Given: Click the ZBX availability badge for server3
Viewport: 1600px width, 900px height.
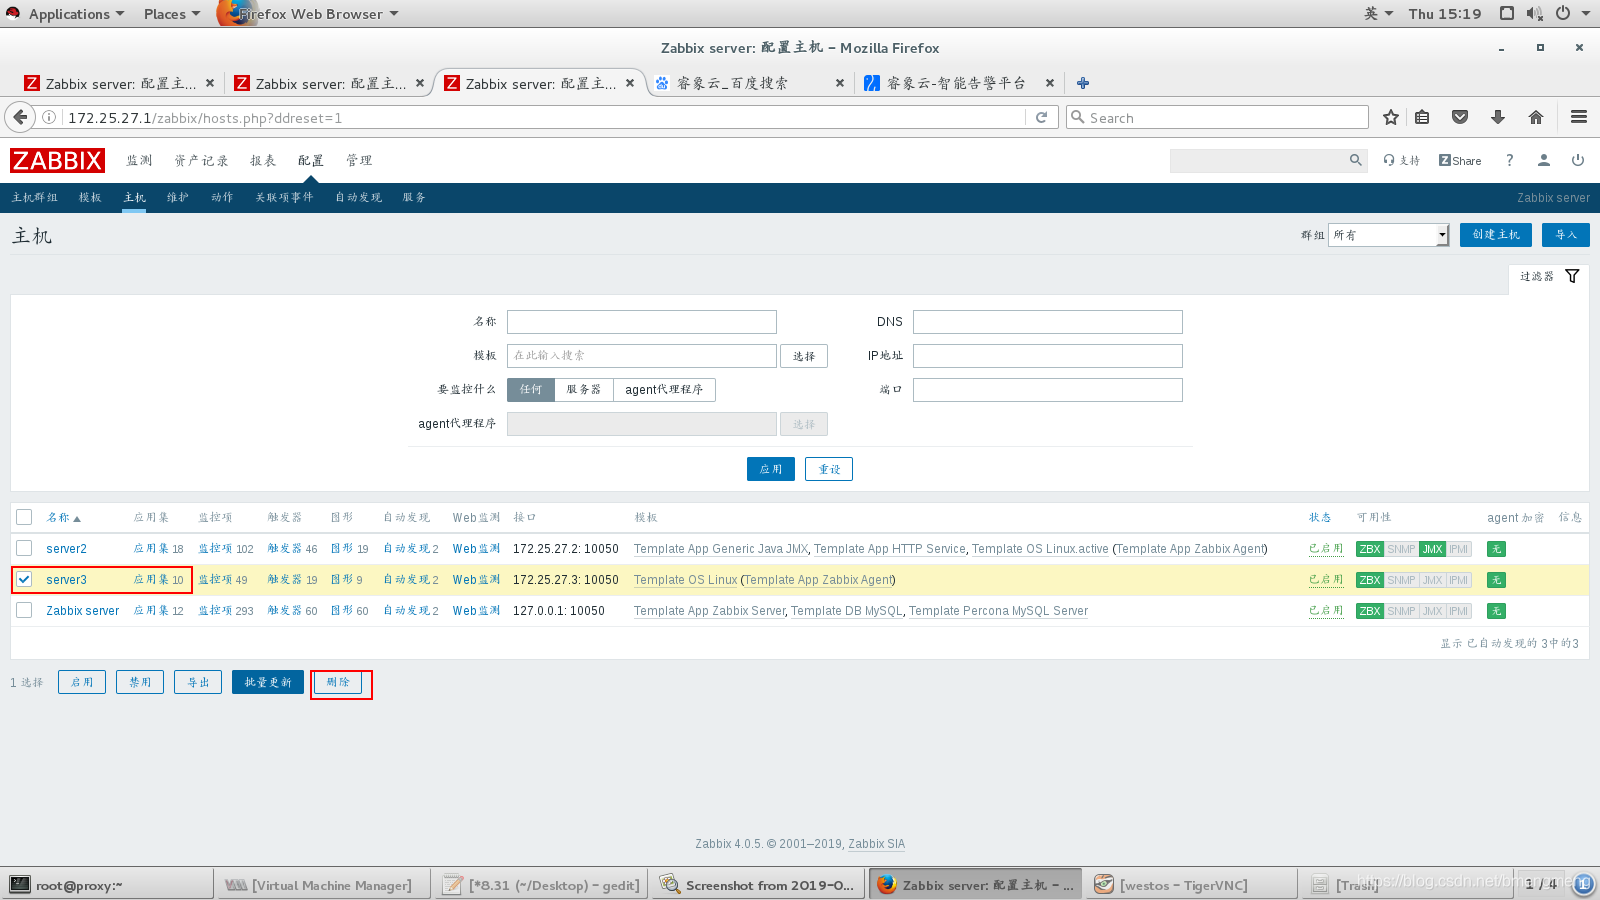Looking at the screenshot, I should [x=1370, y=580].
